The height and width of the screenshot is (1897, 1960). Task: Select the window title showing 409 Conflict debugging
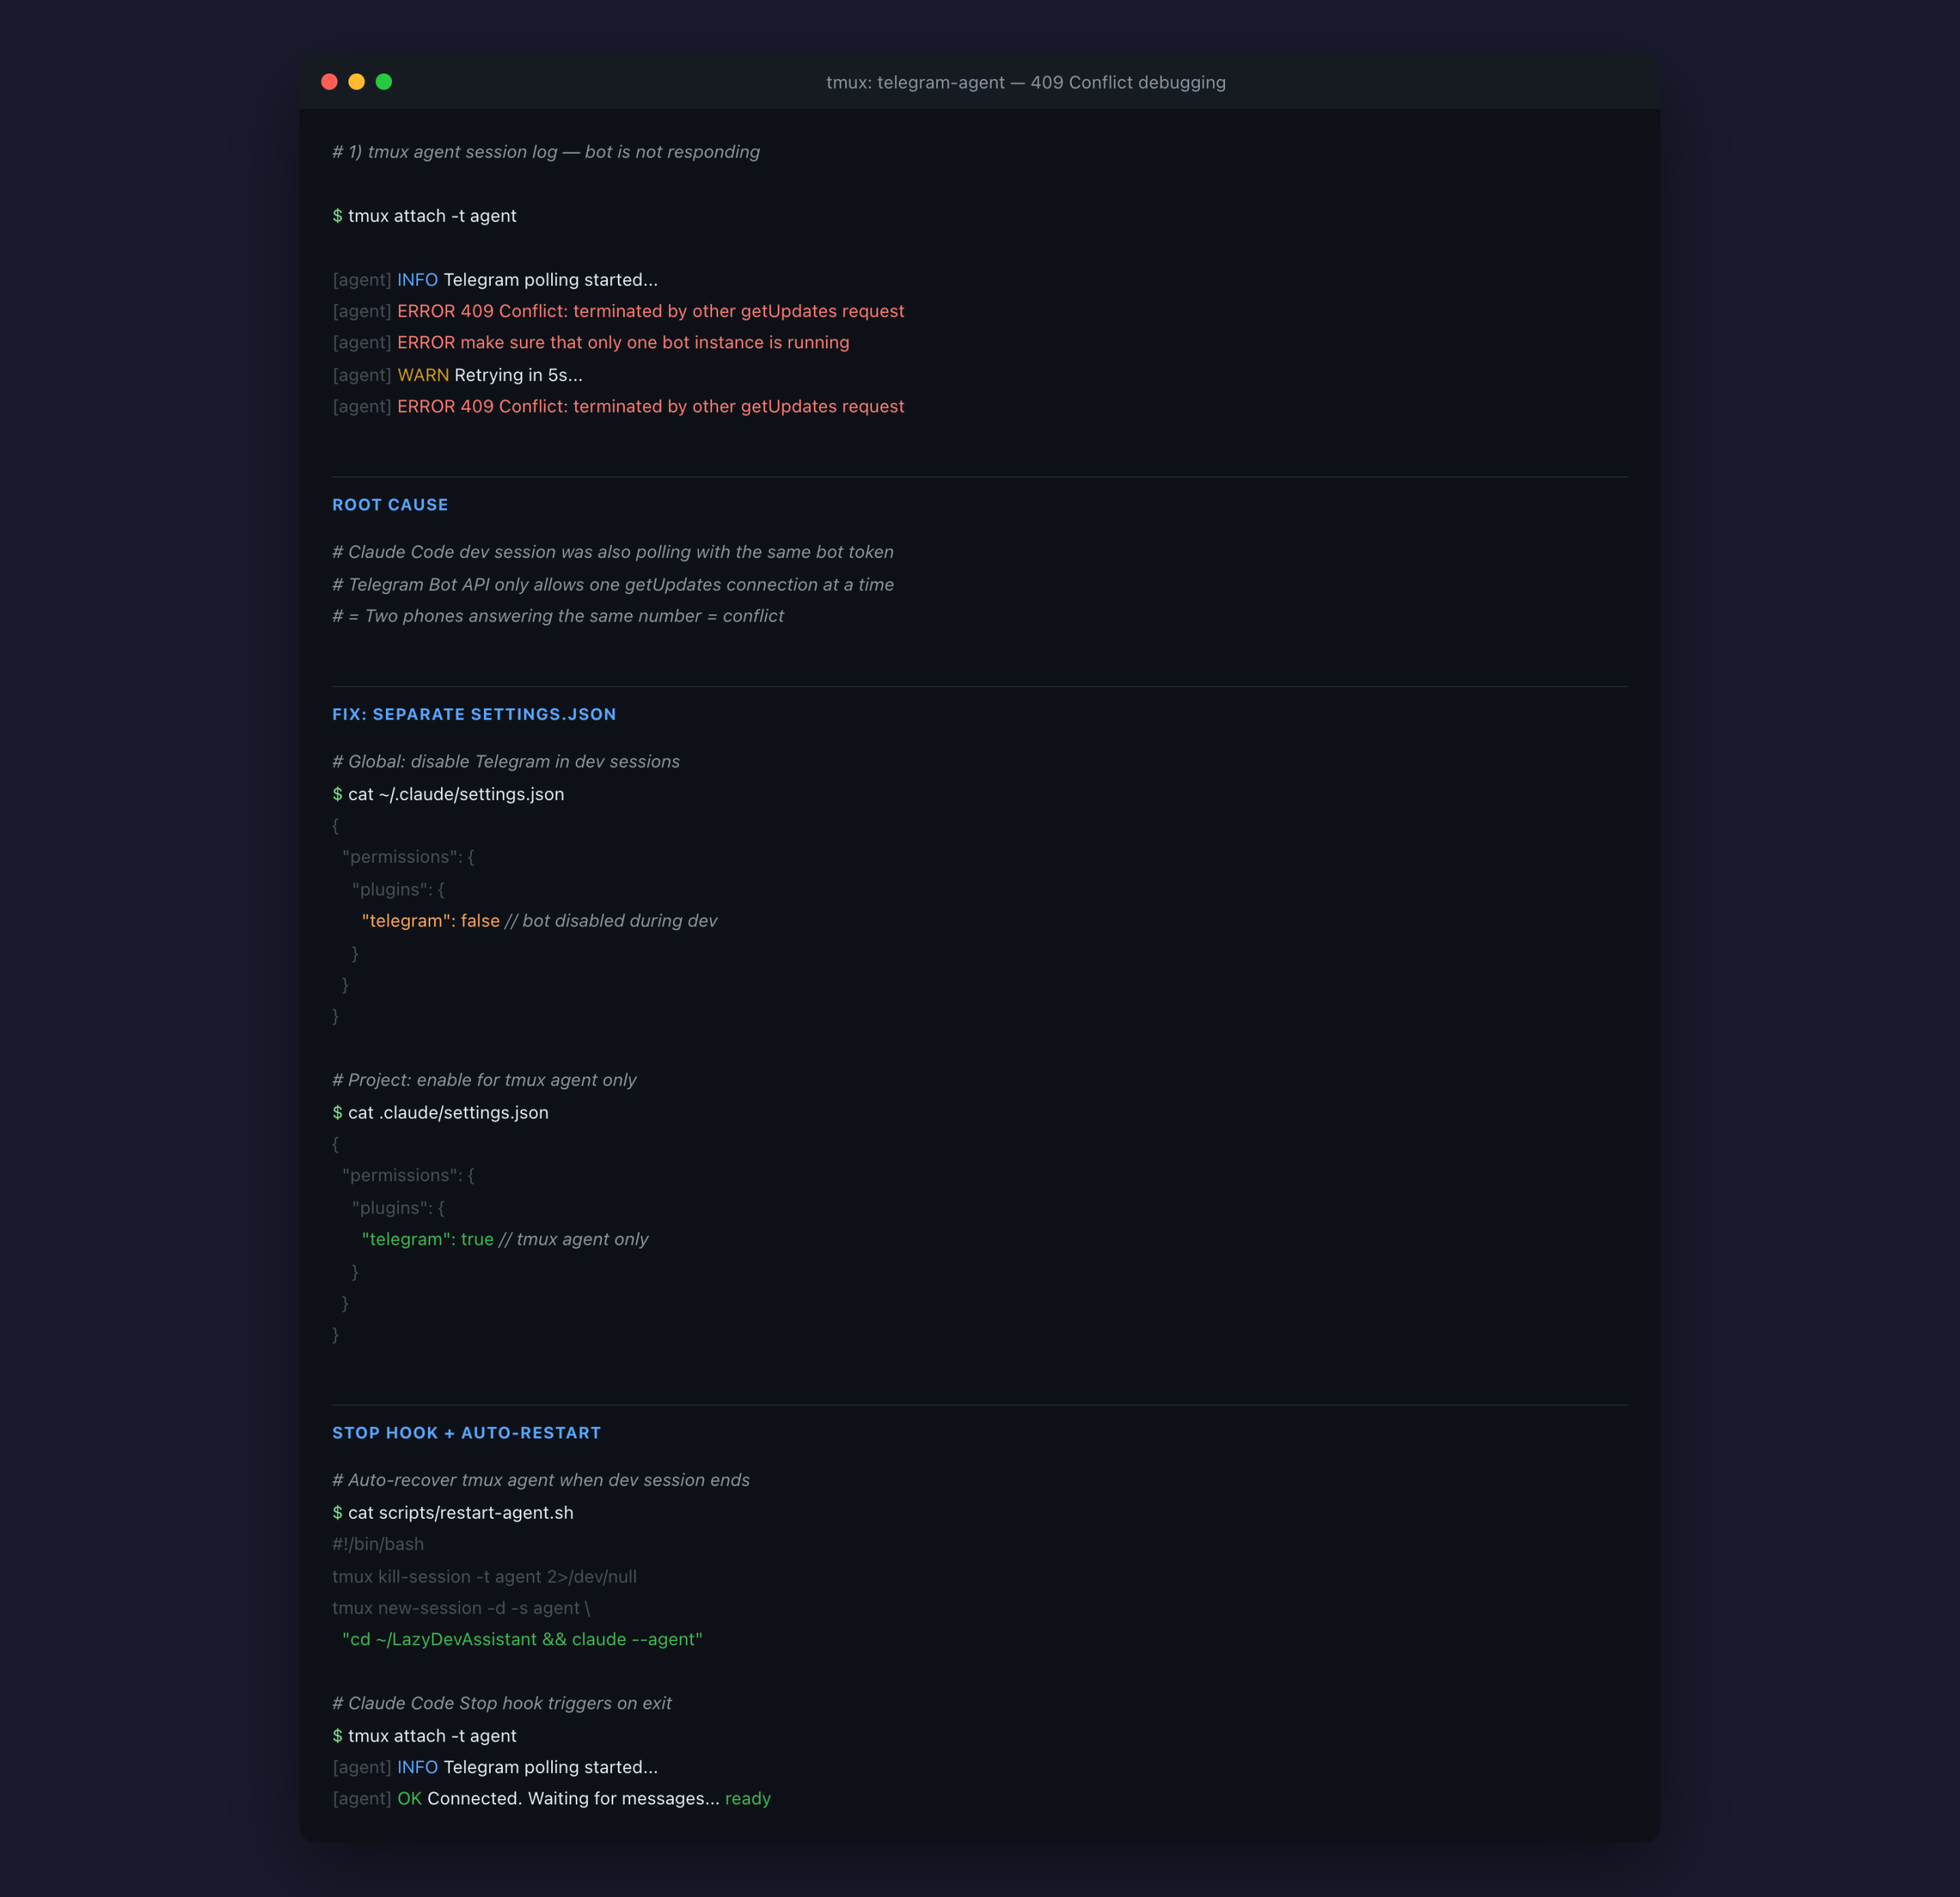1024,83
